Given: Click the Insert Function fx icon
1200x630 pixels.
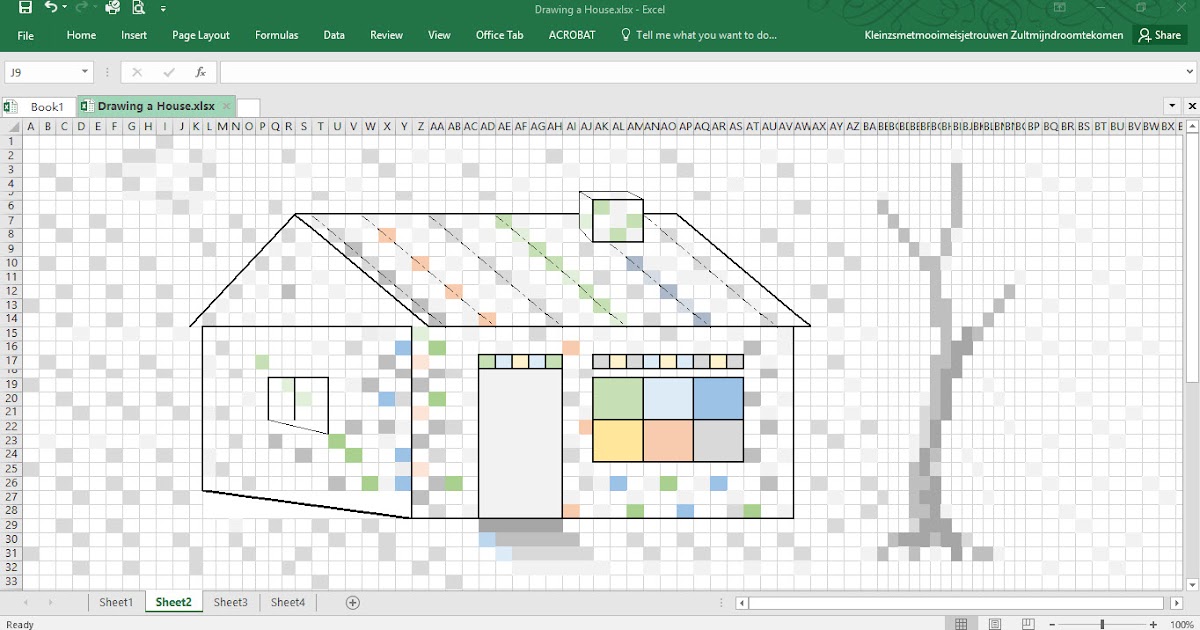Looking at the screenshot, I should click(x=200, y=71).
